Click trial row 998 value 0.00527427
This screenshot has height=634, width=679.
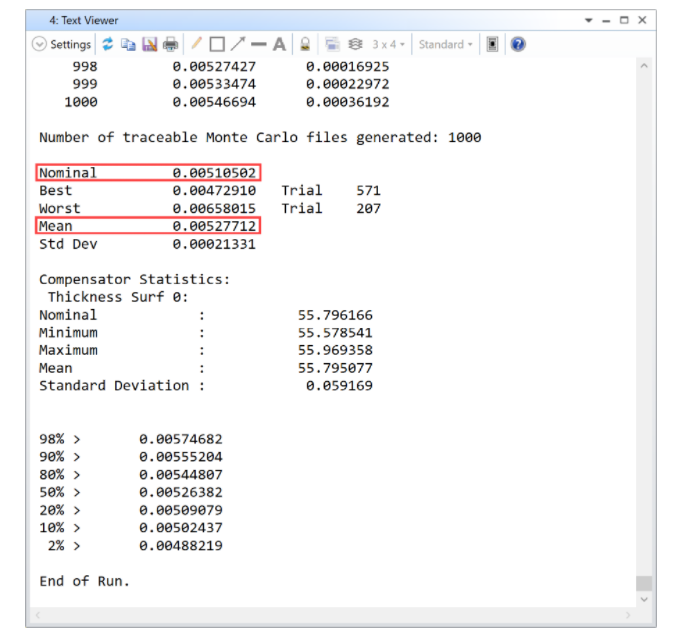click(214, 66)
